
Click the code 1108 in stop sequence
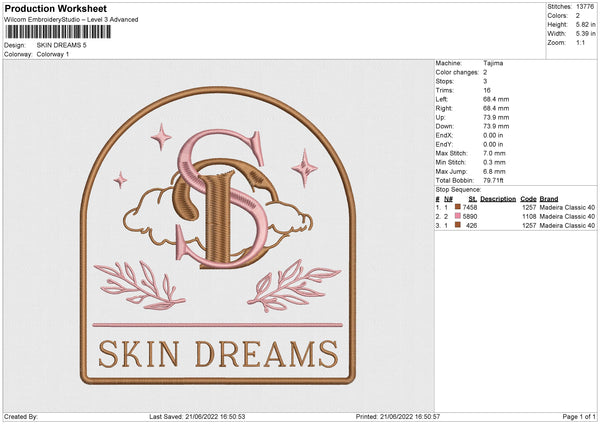pos(529,216)
